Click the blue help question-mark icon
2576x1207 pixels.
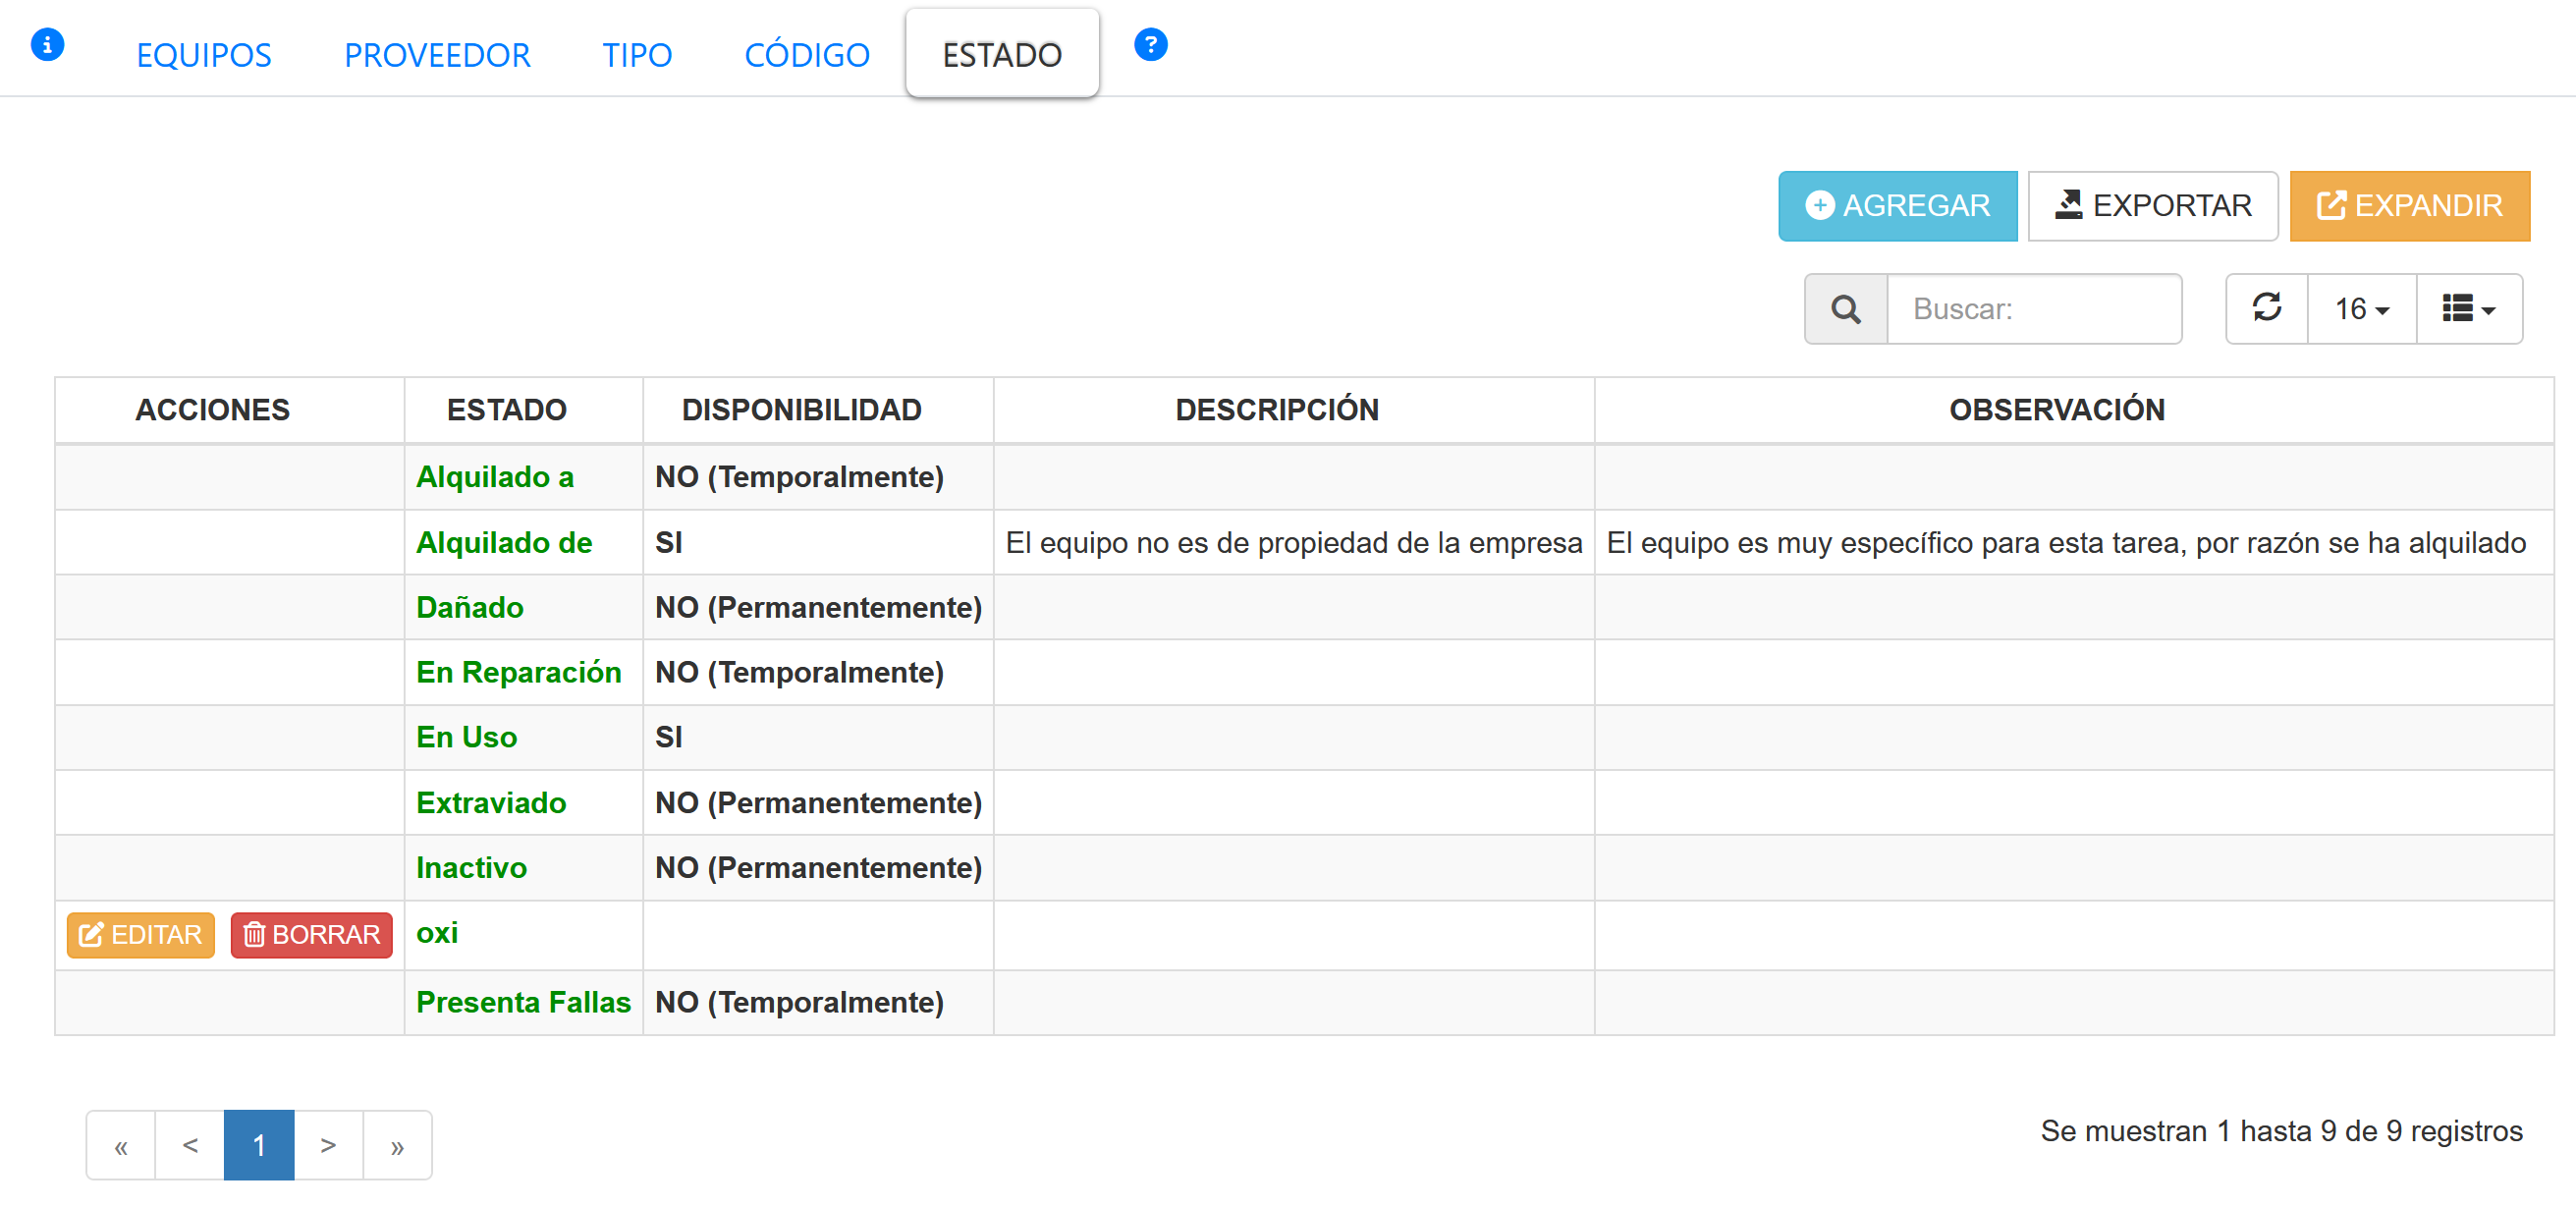[1150, 45]
